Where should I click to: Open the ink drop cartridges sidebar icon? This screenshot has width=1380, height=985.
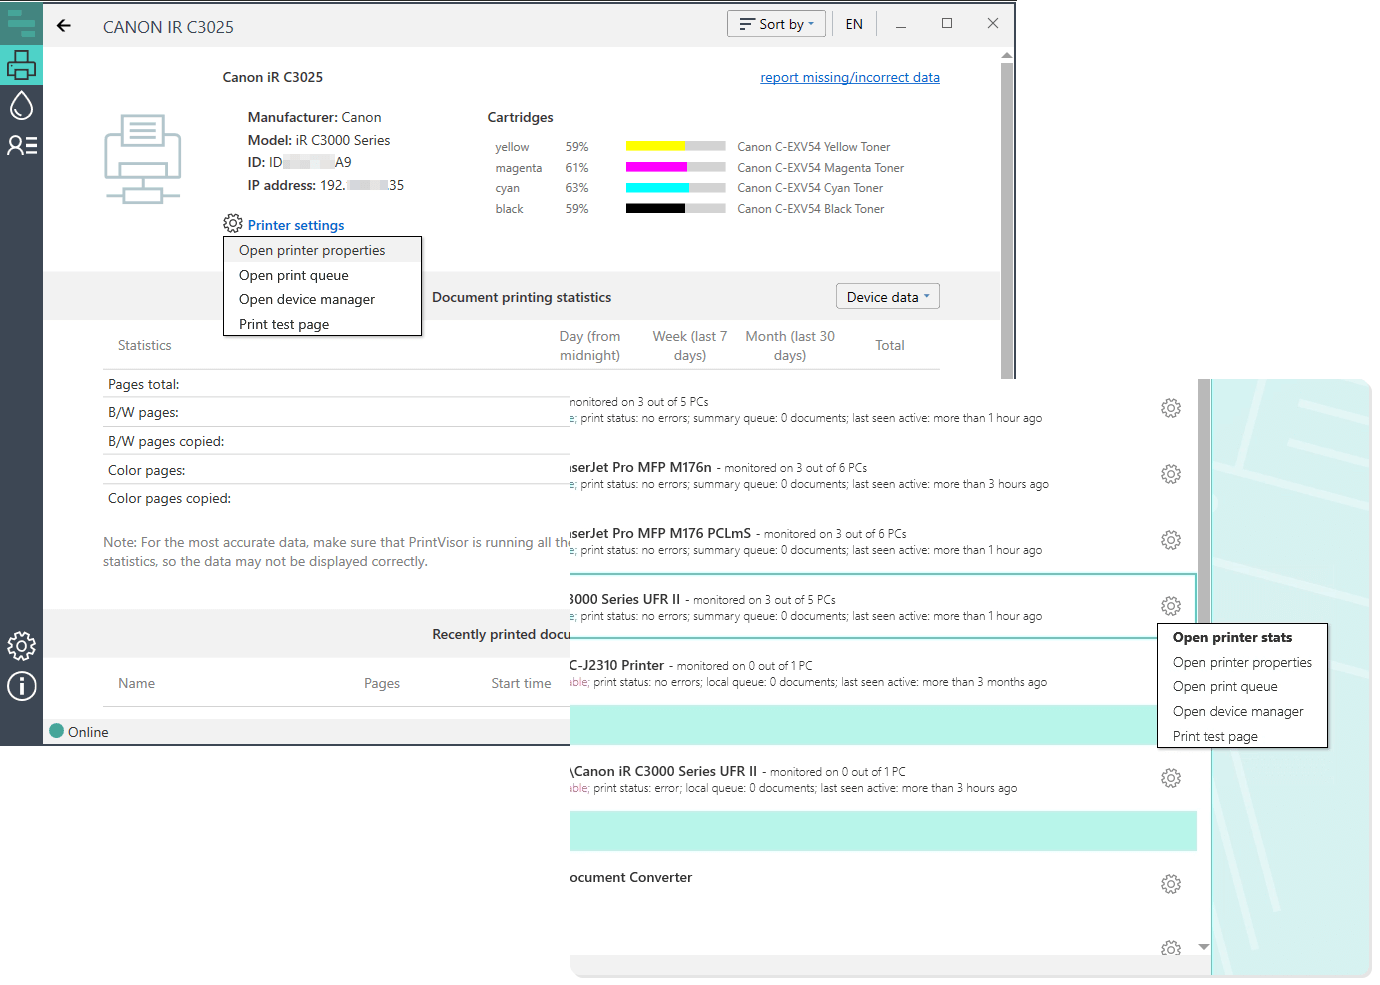click(x=21, y=105)
